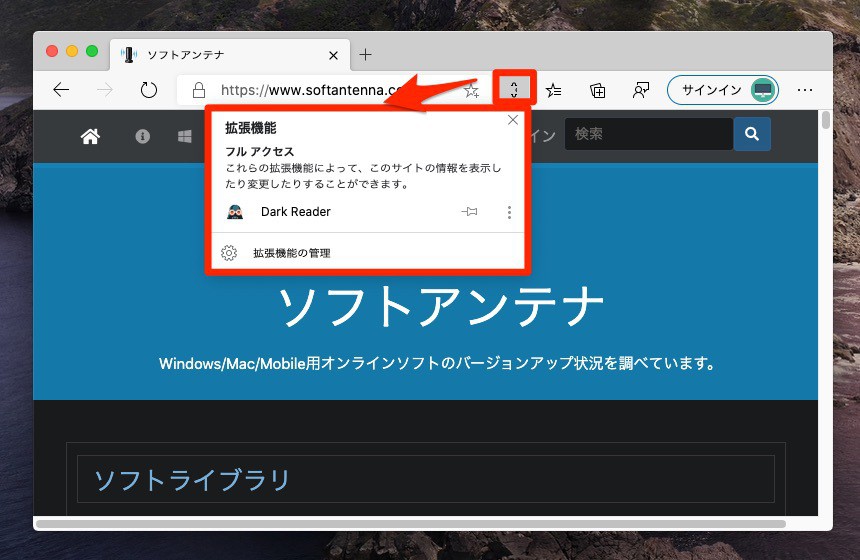Click the address bar URL field
The height and width of the screenshot is (560, 860).
(332, 89)
